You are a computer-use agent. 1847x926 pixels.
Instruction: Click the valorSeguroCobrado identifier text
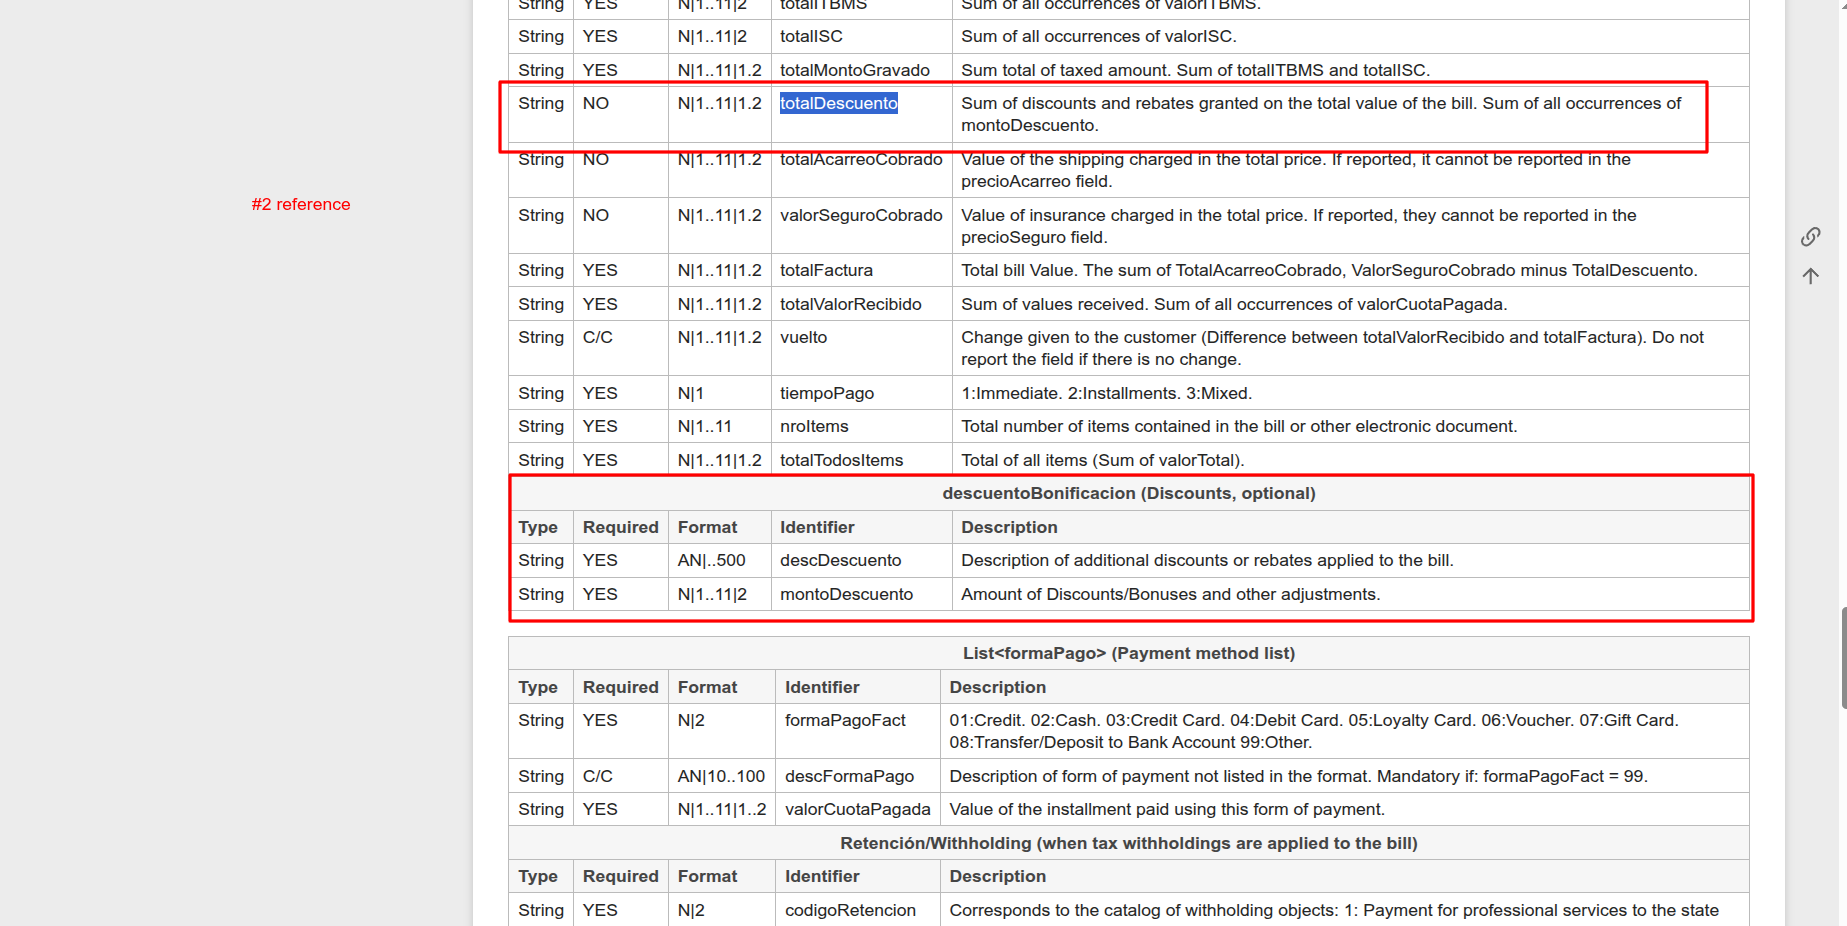(x=861, y=215)
